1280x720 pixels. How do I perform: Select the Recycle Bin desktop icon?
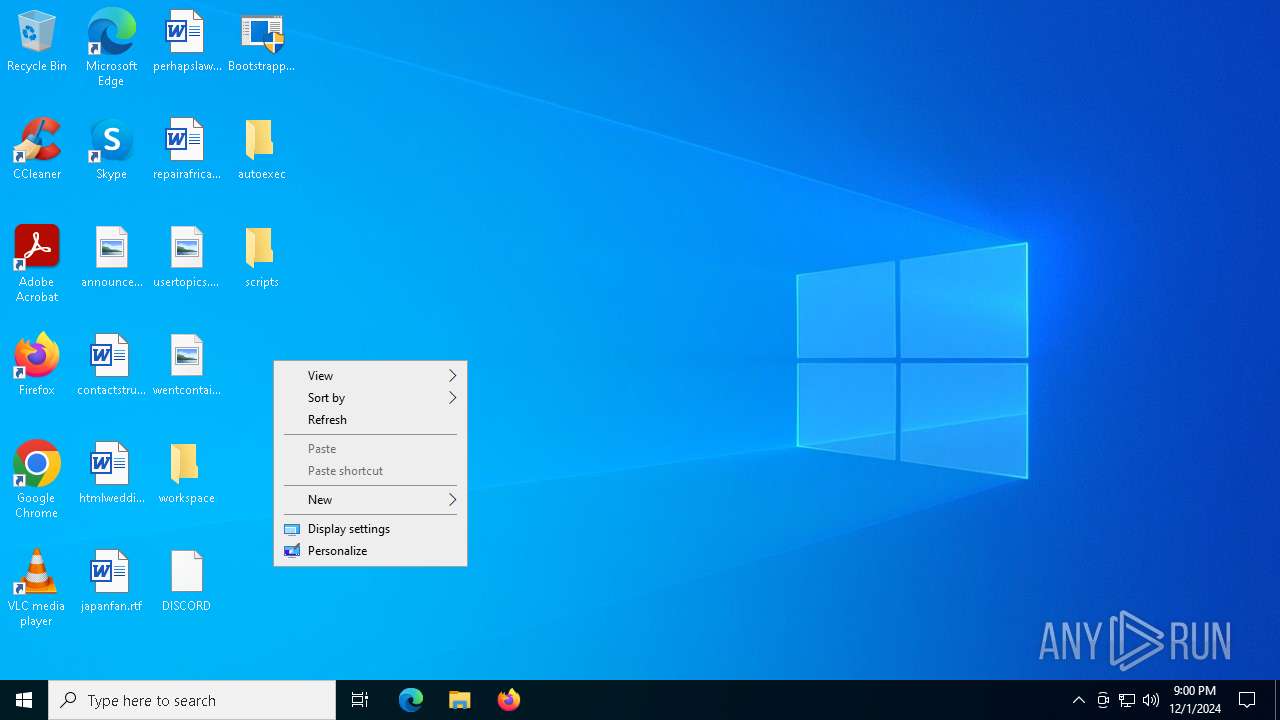pos(37,42)
